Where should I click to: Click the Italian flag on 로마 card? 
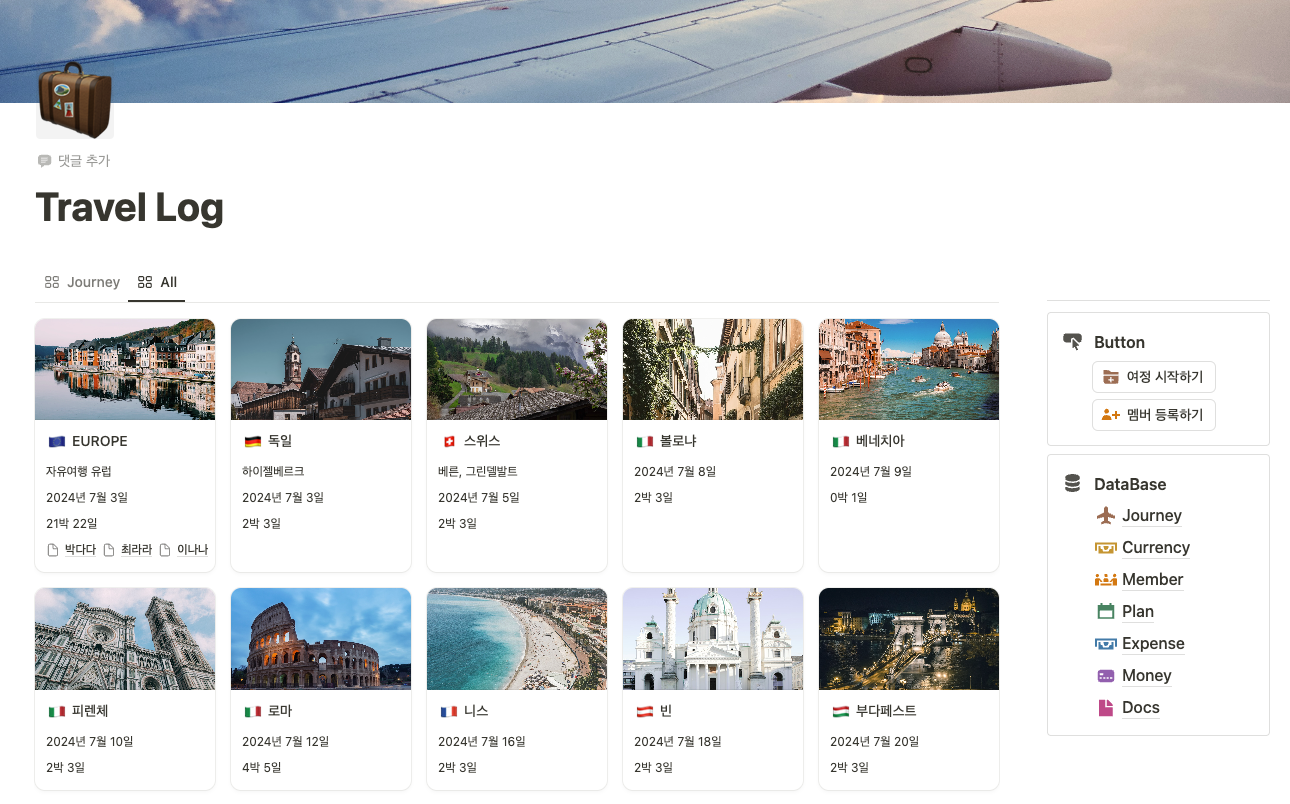point(252,711)
